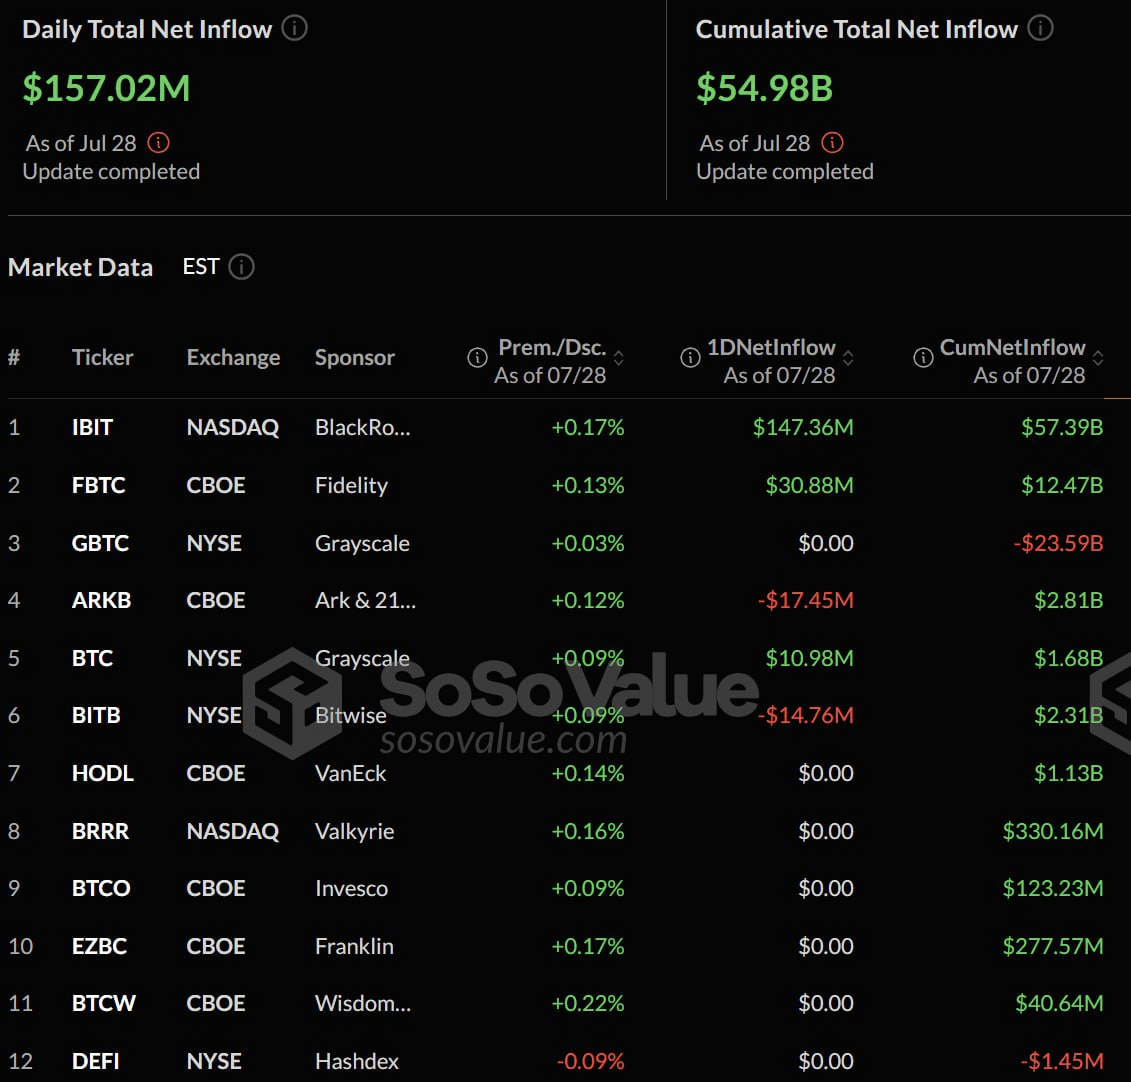1131x1082 pixels.
Task: Click BITB's -$14.76M one-day inflow
Action: click(806, 715)
